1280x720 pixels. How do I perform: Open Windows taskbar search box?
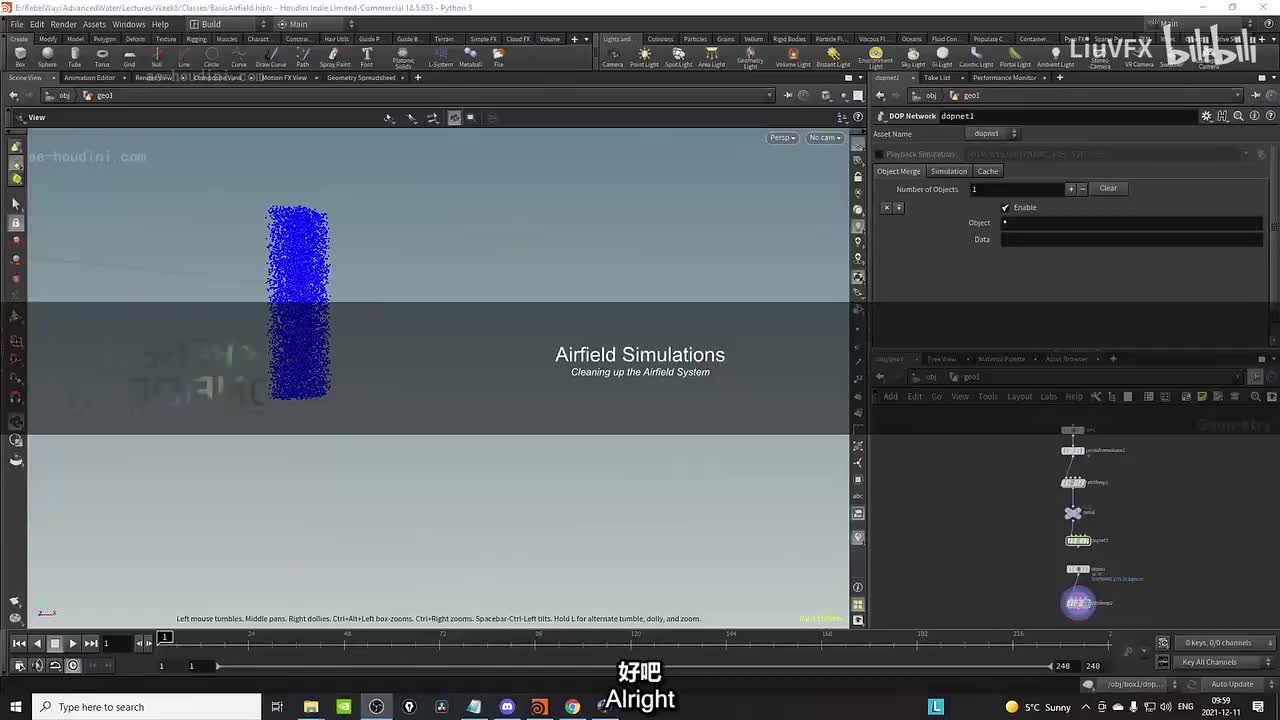146,707
